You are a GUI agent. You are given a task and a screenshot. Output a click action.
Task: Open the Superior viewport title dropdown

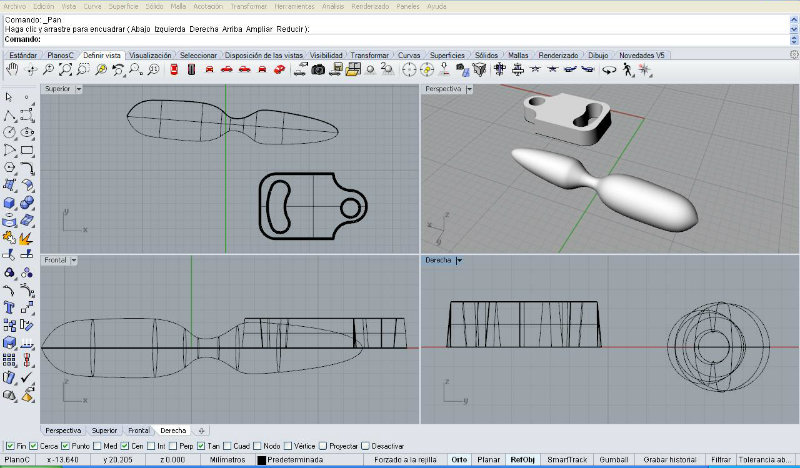pos(80,89)
